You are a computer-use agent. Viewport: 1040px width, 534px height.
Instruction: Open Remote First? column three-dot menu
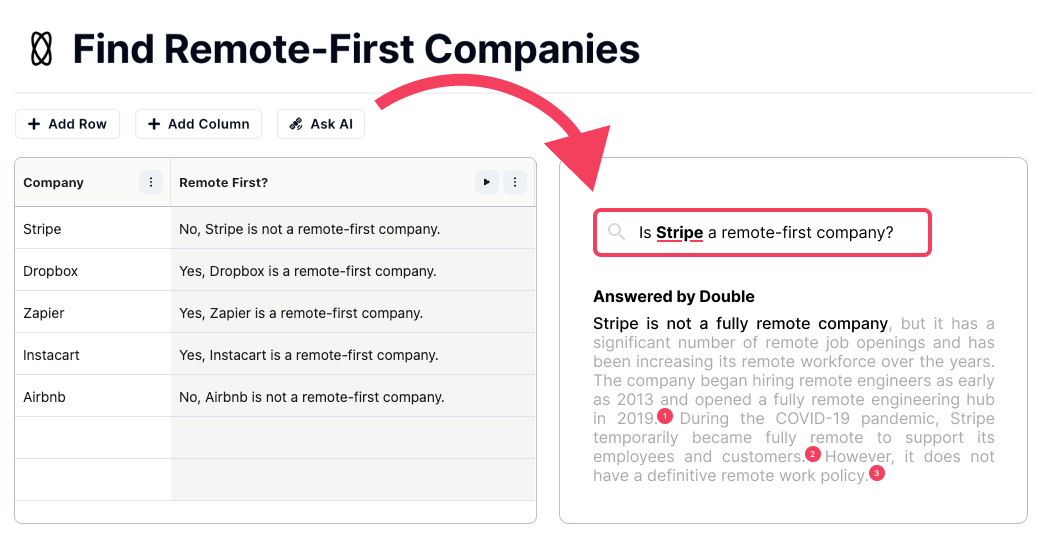[x=514, y=182]
